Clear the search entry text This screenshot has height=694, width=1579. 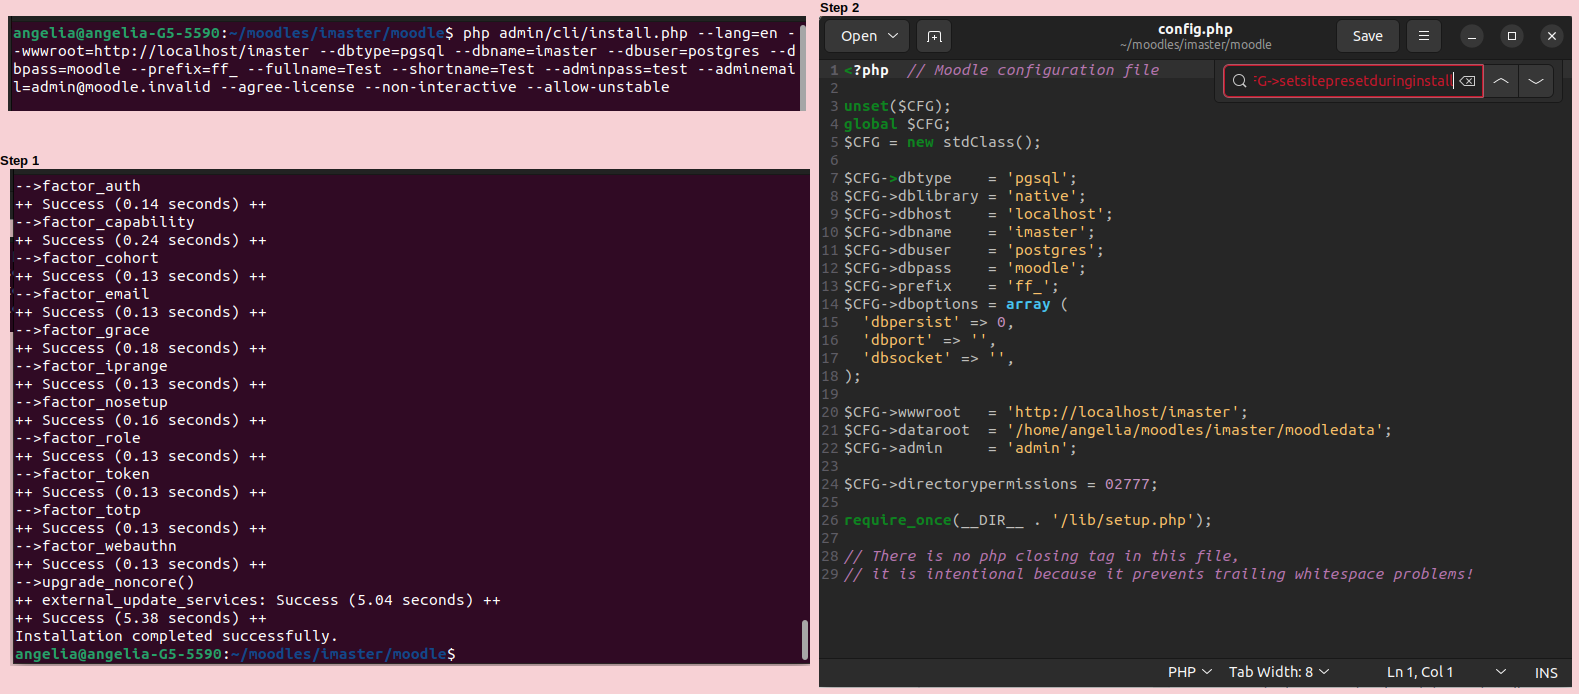pyautogui.click(x=1467, y=81)
